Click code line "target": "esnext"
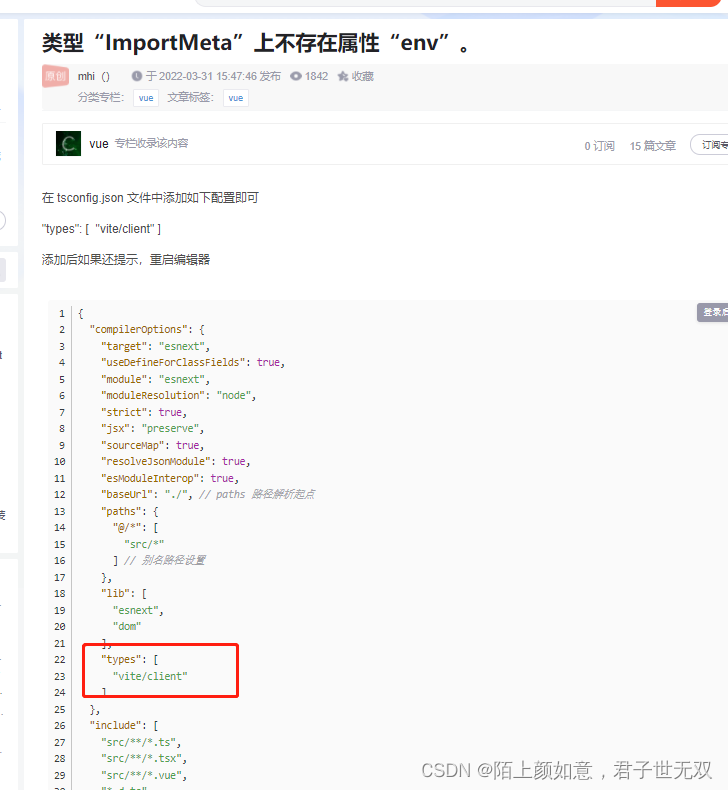This screenshot has width=728, height=790. (x=155, y=346)
